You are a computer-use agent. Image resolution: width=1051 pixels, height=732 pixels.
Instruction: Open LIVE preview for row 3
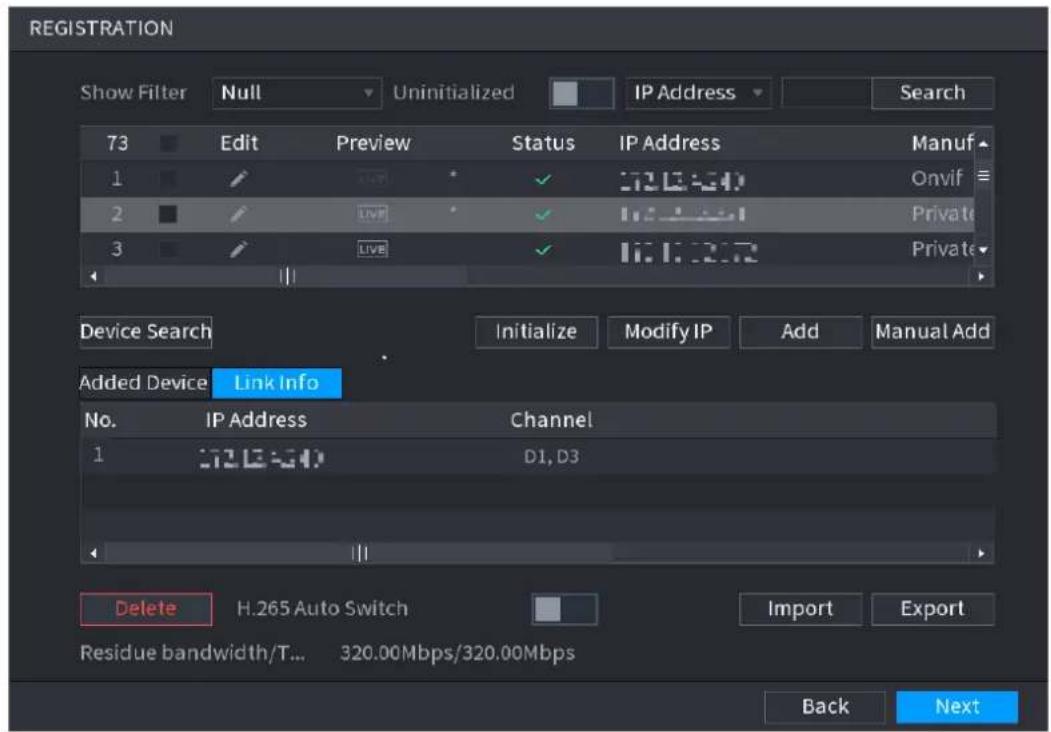tap(372, 249)
